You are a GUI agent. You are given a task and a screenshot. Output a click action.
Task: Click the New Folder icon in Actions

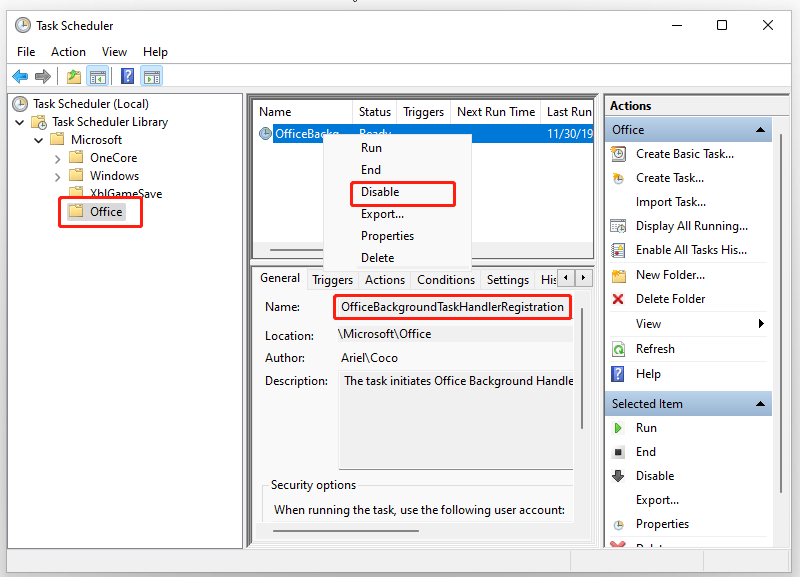click(x=619, y=275)
